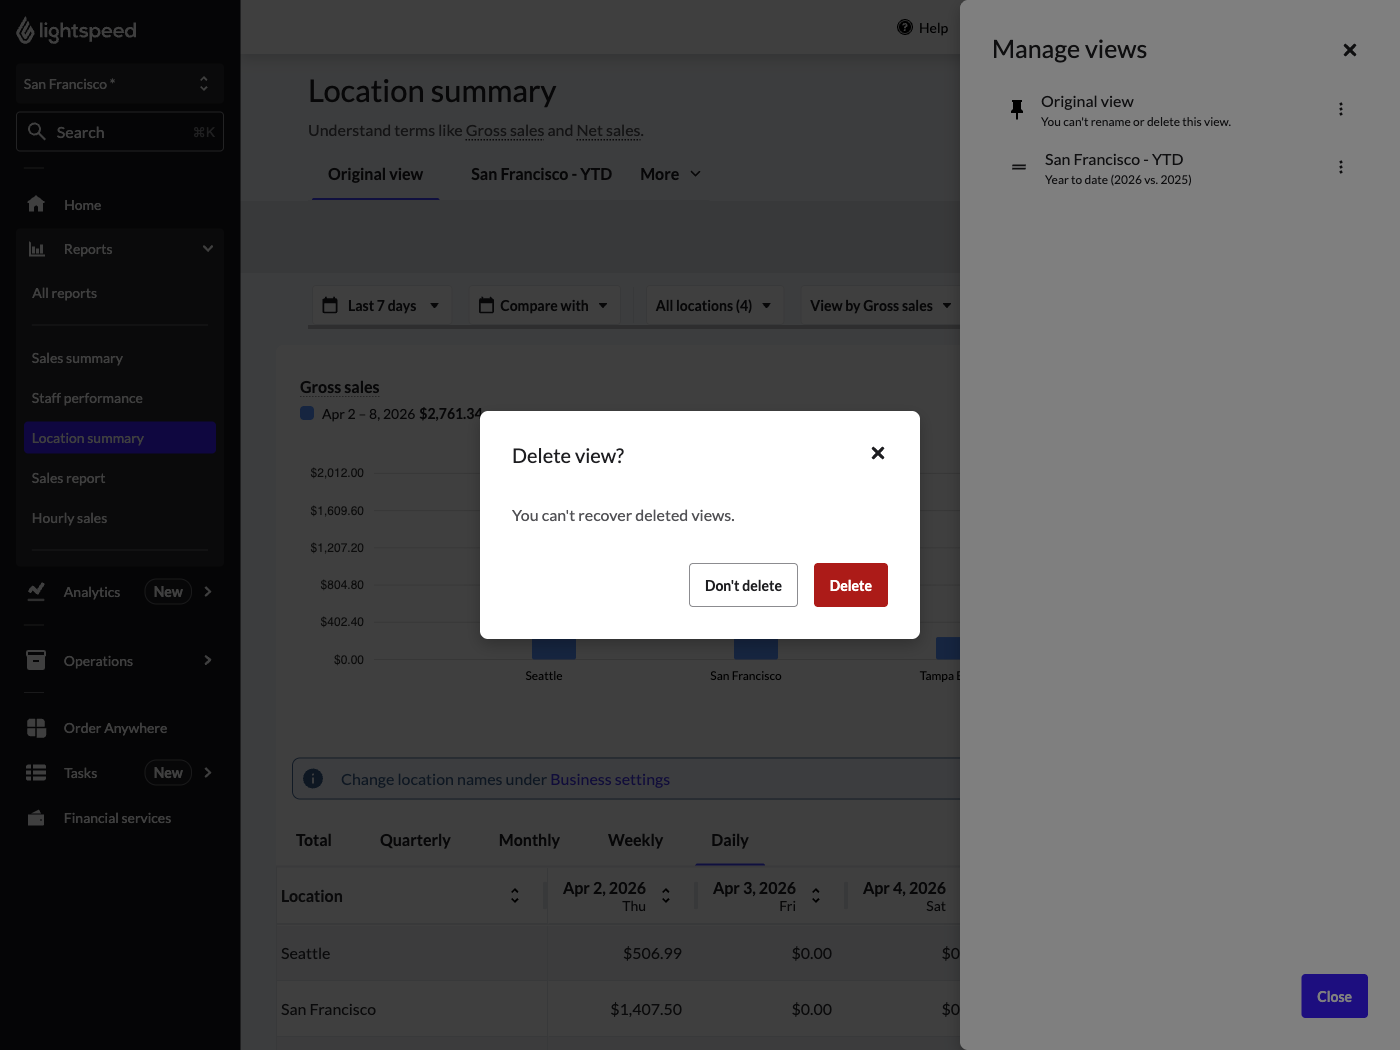Open the Business settings link
Viewport: 1400px width, 1050px height.
(610, 779)
